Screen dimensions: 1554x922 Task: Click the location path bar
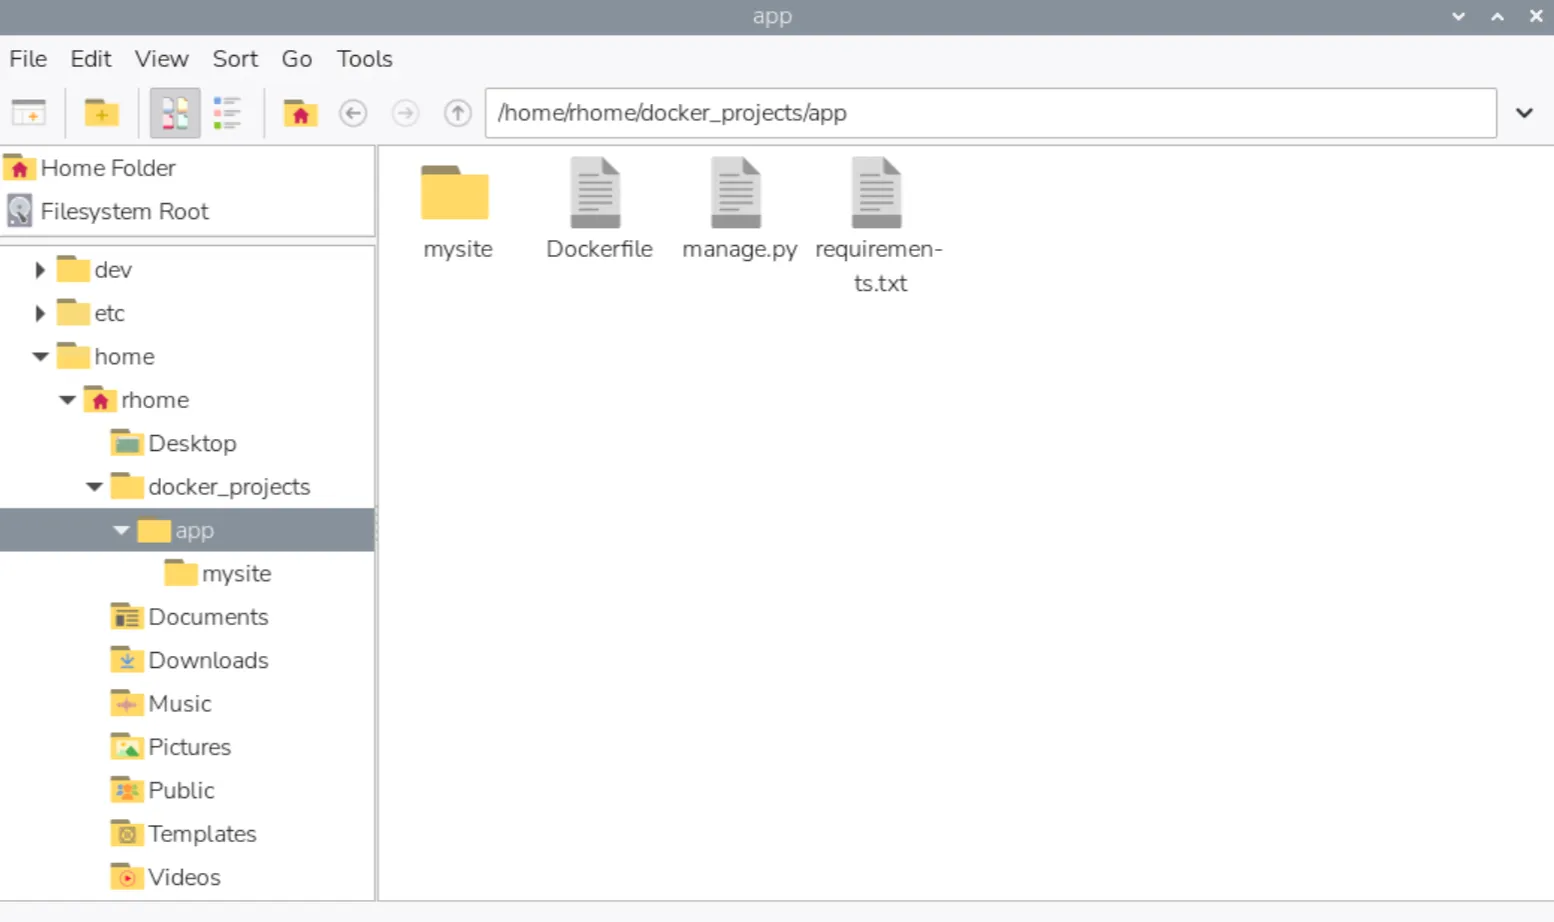(x=990, y=113)
